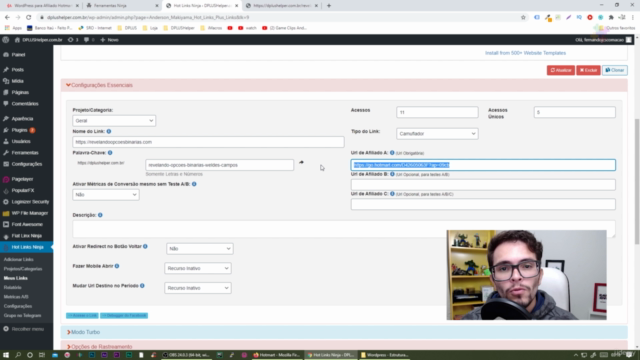Open the Métricas A/B submenu link
The image size is (640, 360).
click(x=16, y=297)
